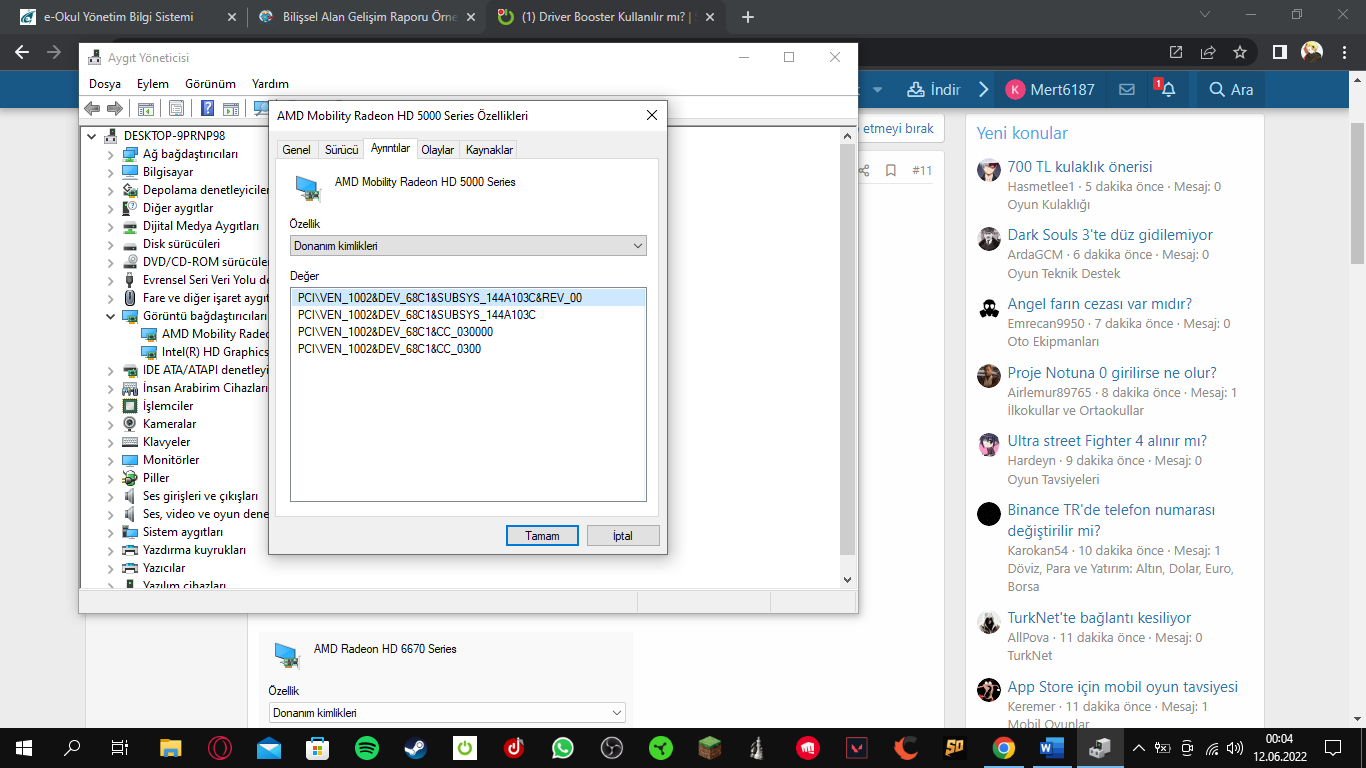Open Spotify from the taskbar
This screenshot has height=768, width=1366.
367,748
